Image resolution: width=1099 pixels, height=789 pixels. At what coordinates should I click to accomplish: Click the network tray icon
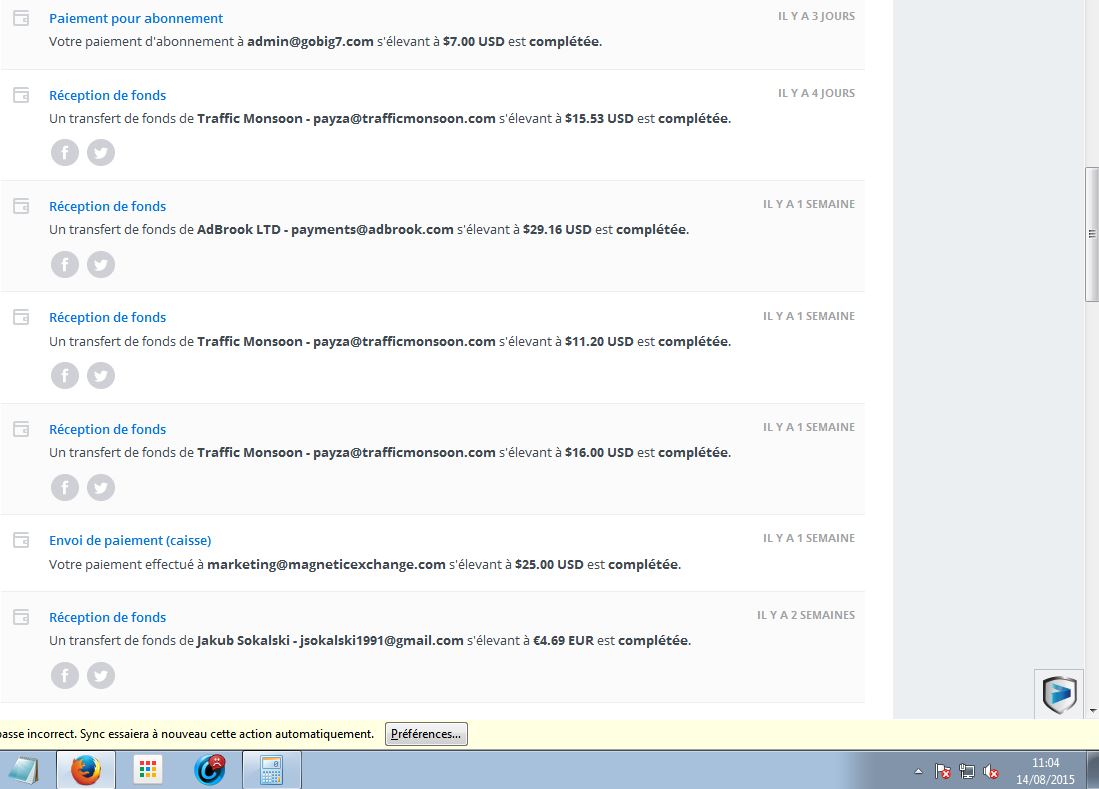[x=967, y=771]
